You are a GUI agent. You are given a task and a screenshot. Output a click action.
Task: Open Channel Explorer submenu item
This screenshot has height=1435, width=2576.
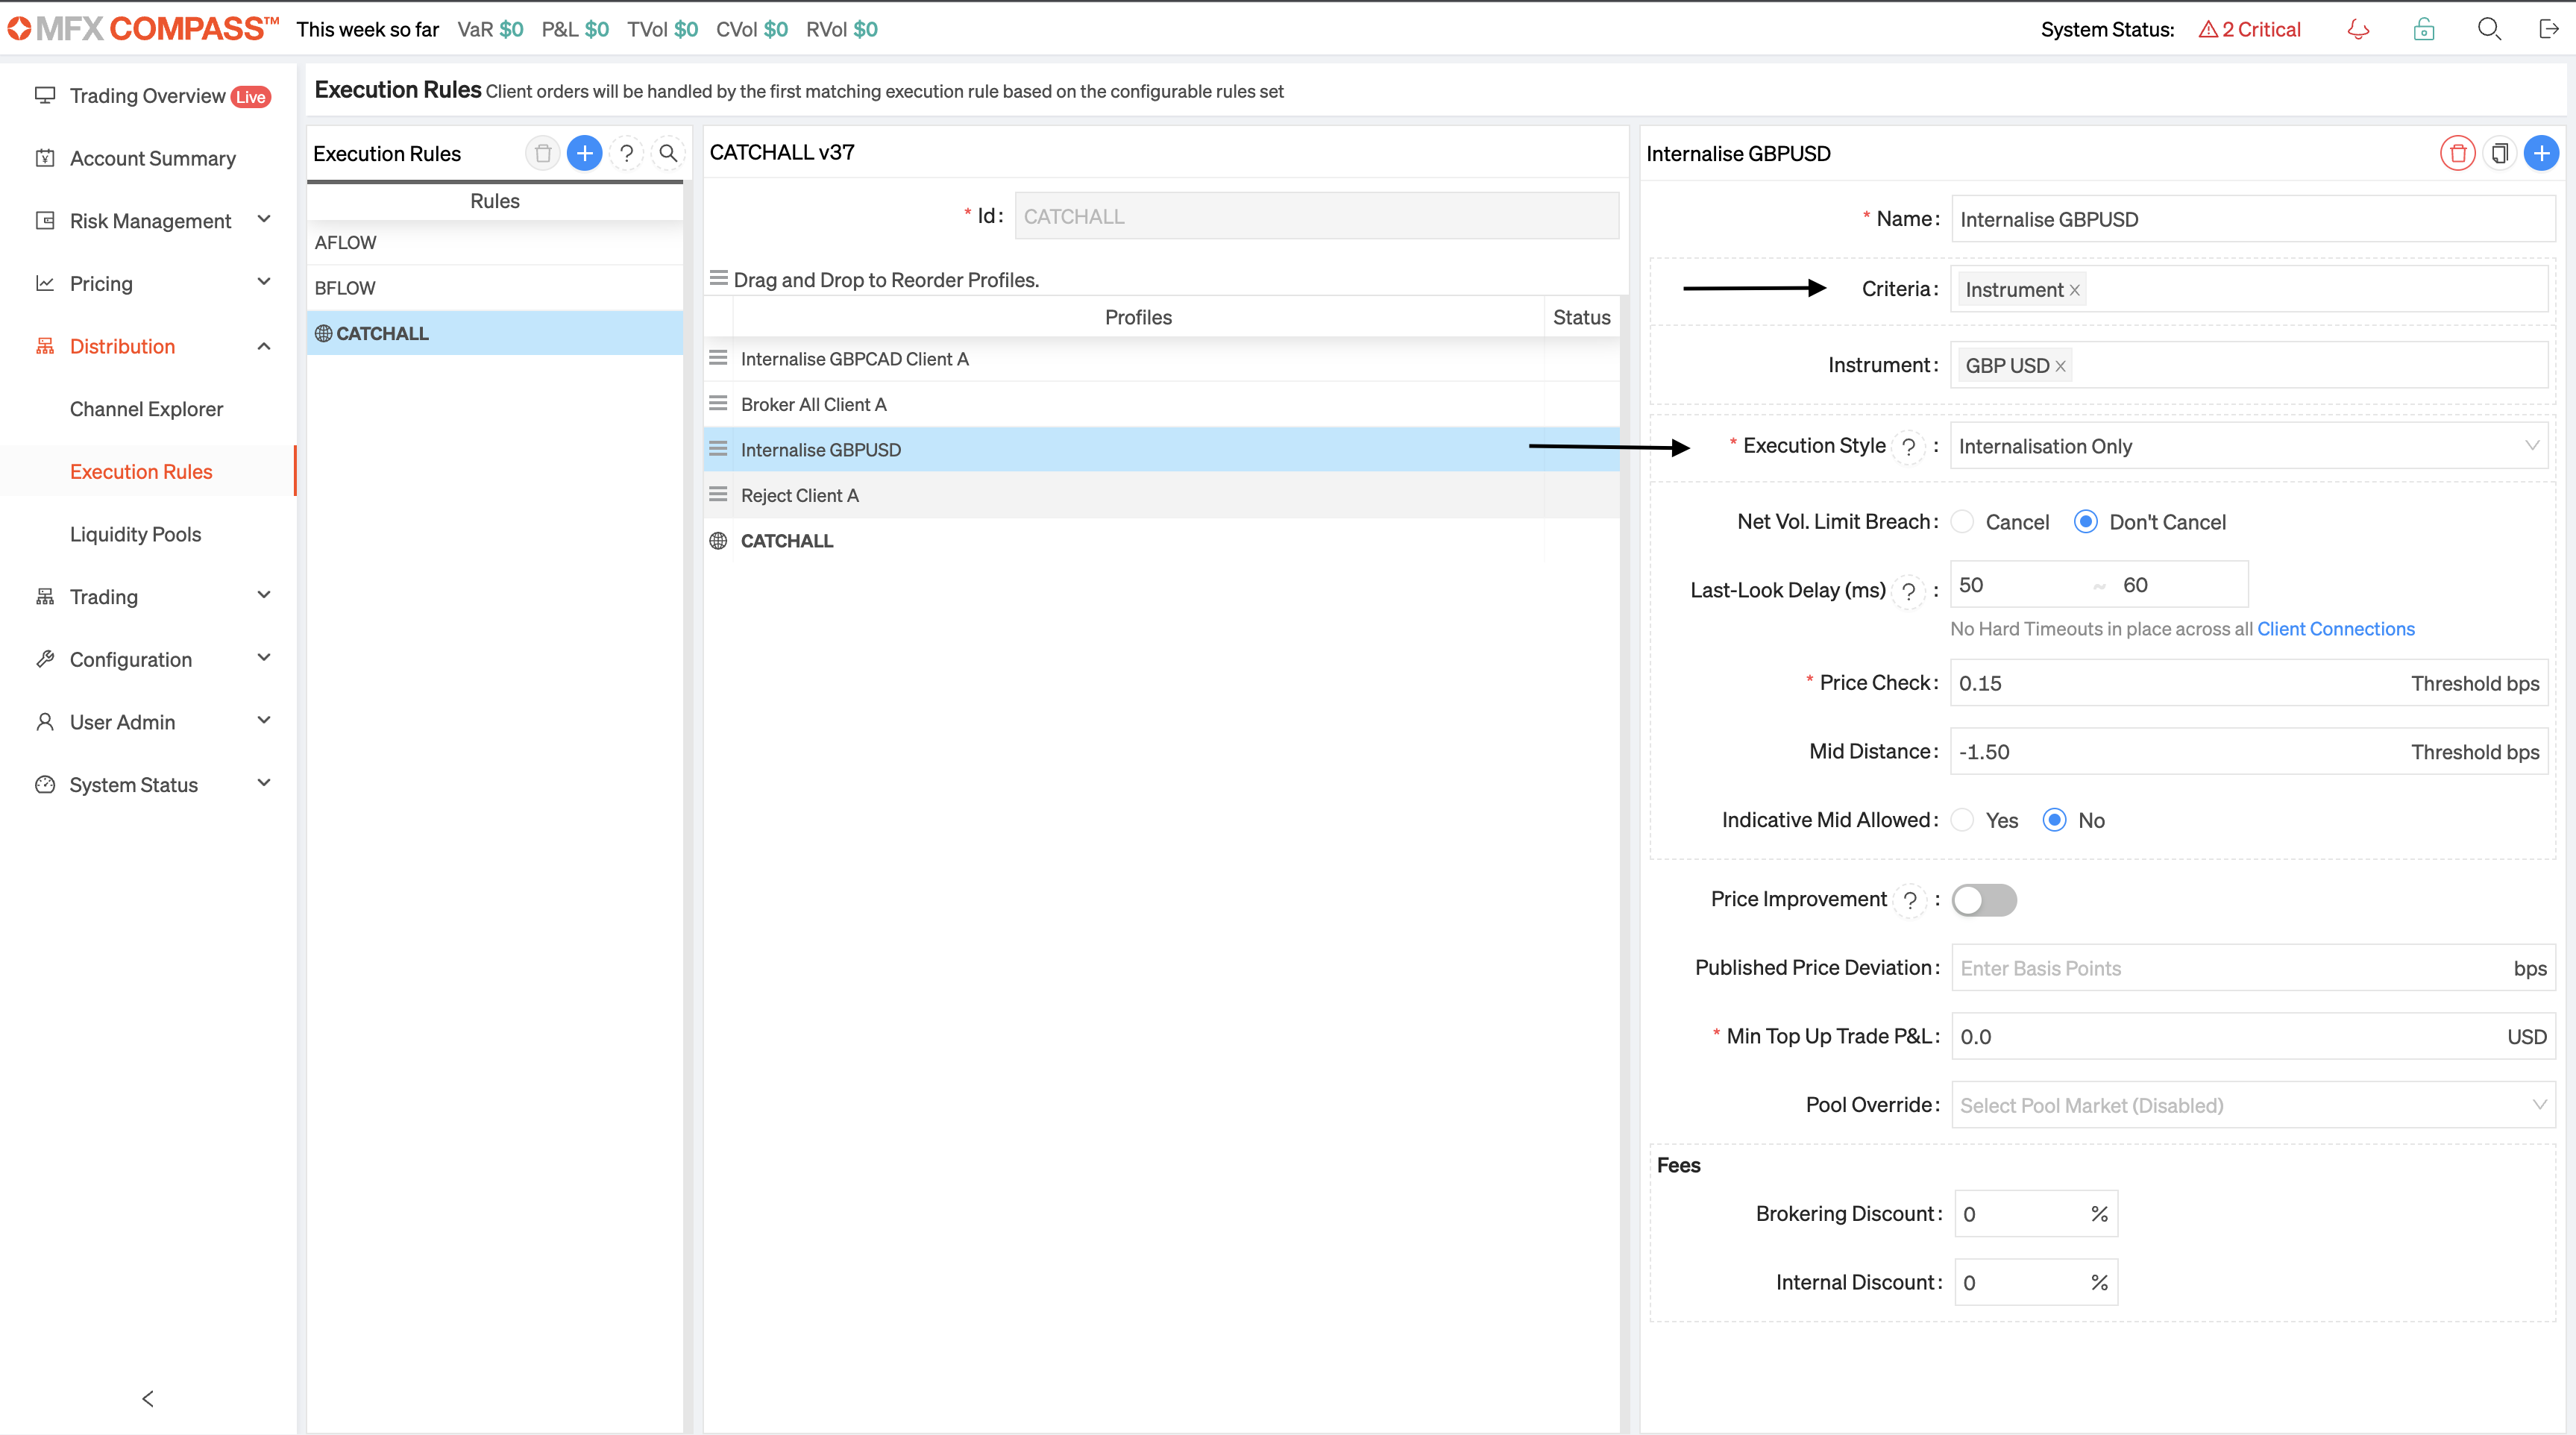147,409
